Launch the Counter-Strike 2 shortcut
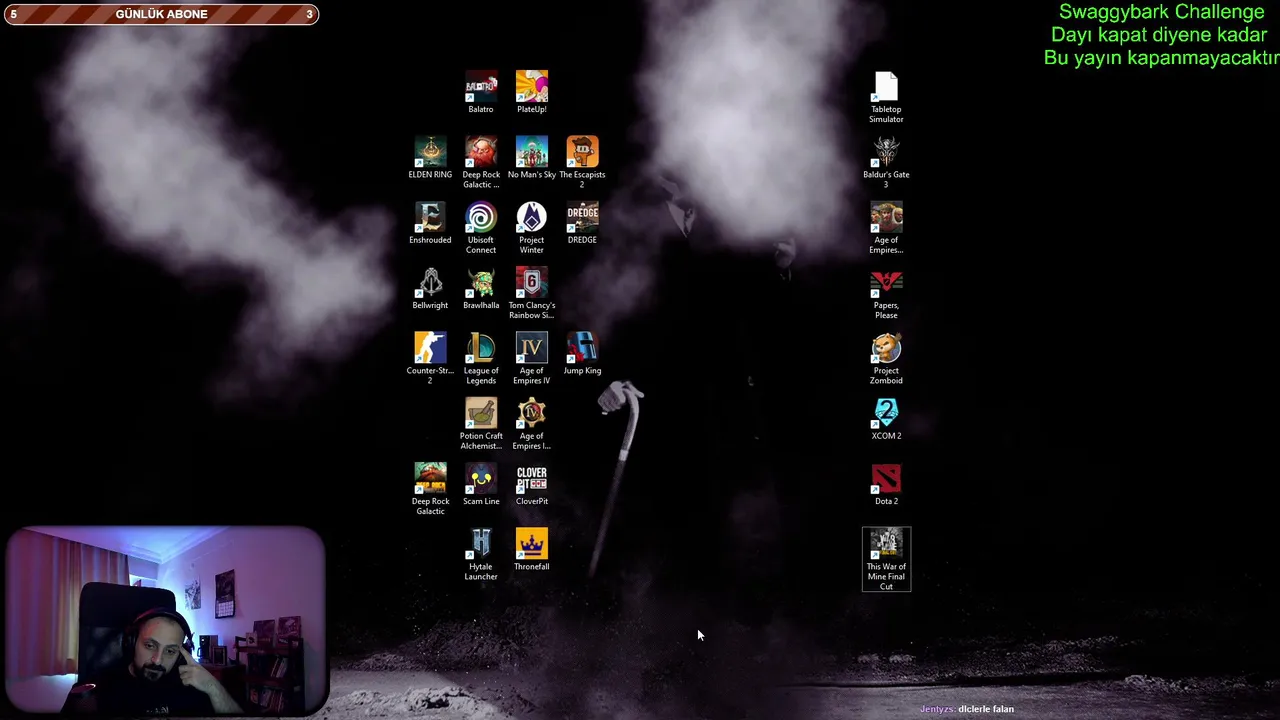Screen dimensions: 1280x720 pyautogui.click(x=430, y=358)
